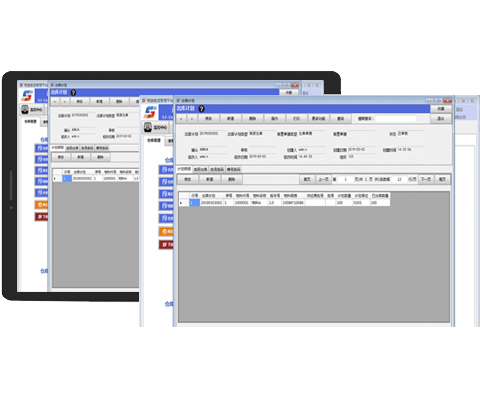
Task: Click 下一页 next page button in front pager
Action: [x=426, y=179]
